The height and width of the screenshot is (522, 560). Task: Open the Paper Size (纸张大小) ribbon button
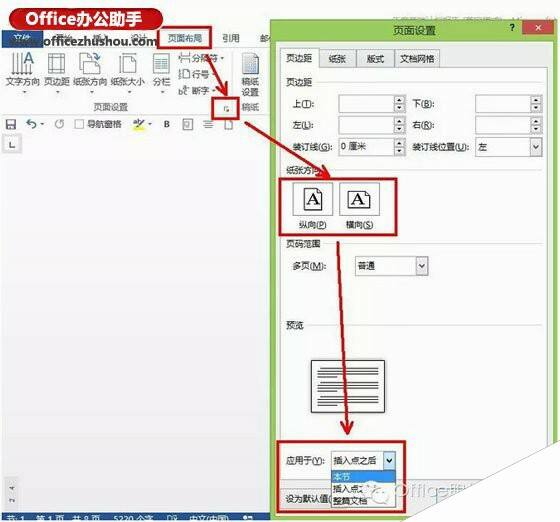[x=128, y=72]
